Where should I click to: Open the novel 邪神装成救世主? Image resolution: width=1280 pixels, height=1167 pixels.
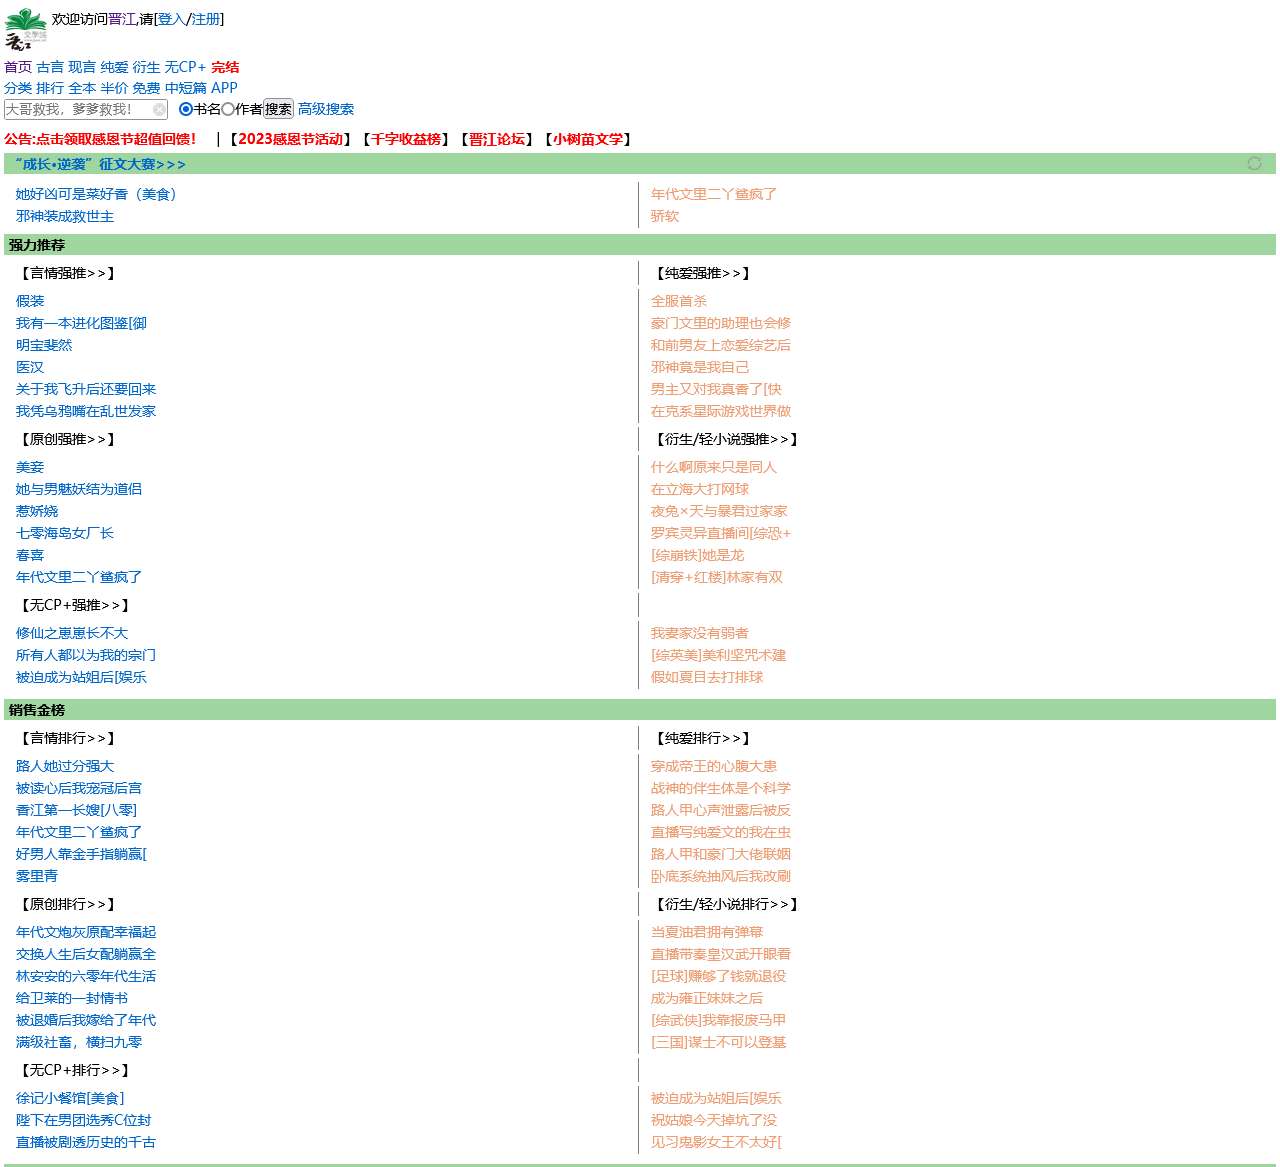coord(65,216)
